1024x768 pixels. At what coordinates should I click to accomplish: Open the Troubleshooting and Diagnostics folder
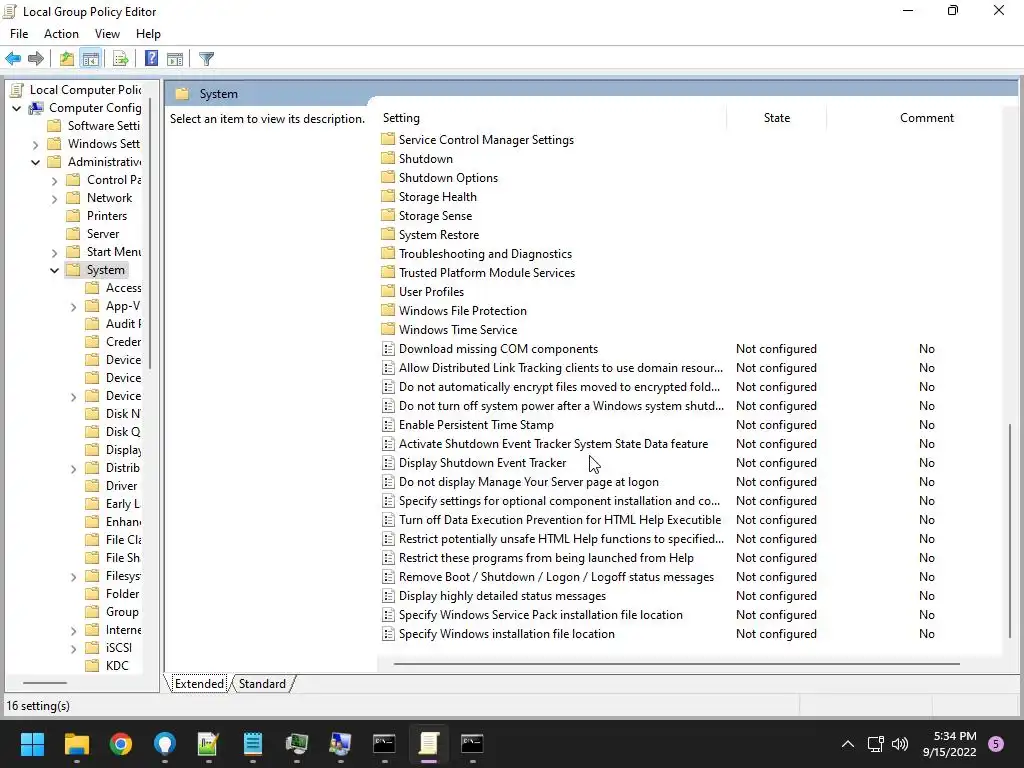[485, 253]
